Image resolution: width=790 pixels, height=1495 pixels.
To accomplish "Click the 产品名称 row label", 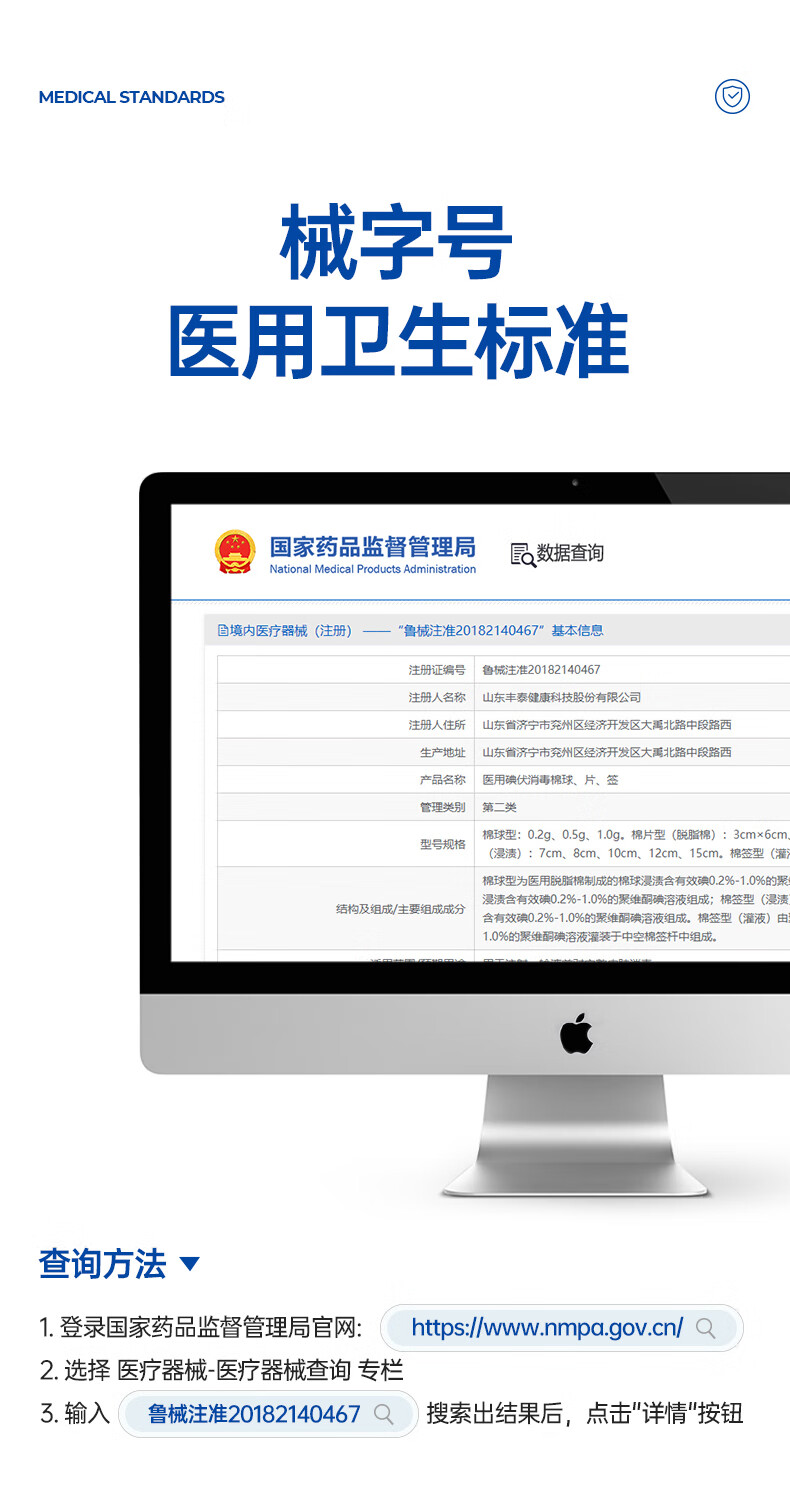I will click(443, 780).
